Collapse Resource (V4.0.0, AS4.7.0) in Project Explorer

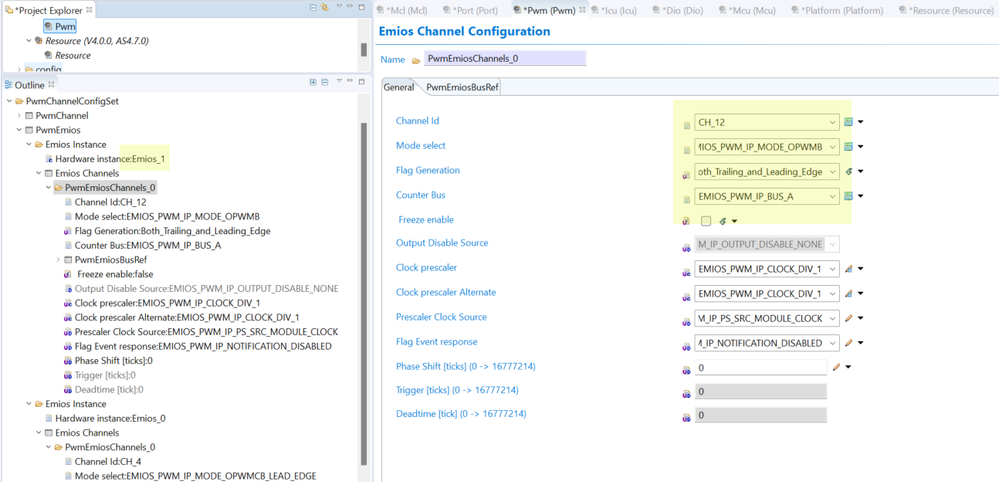click(29, 41)
